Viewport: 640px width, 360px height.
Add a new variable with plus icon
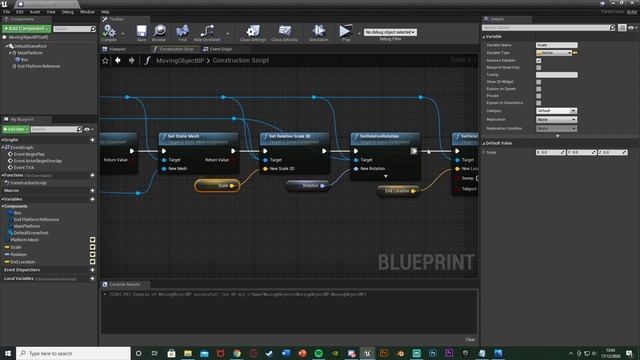[92, 199]
